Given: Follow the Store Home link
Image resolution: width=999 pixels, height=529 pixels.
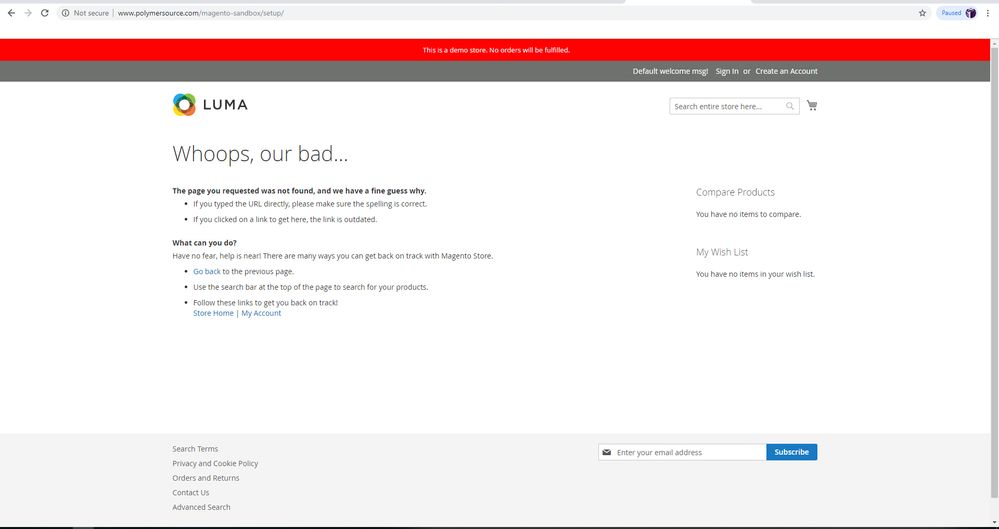Looking at the screenshot, I should click(213, 313).
